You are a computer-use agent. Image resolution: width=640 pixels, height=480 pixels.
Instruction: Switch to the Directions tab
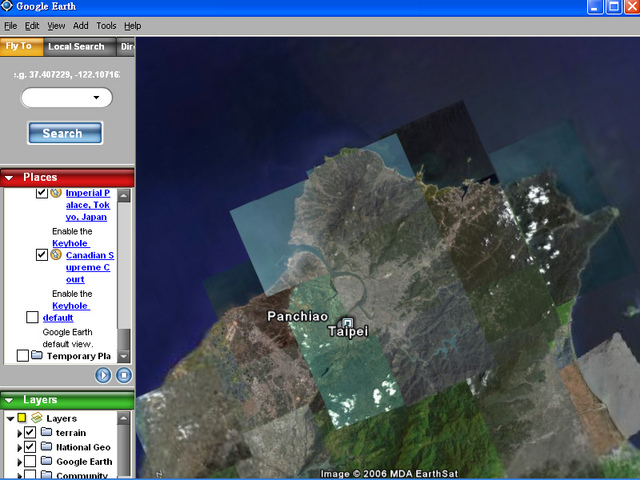click(126, 47)
